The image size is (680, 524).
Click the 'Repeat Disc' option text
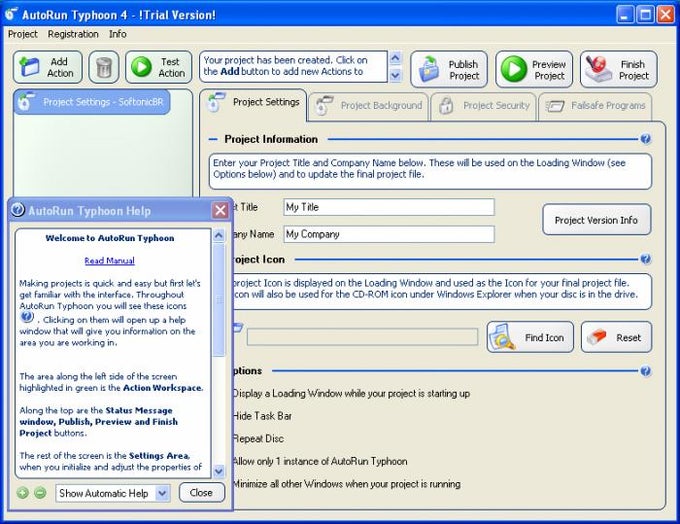pyautogui.click(x=258, y=439)
